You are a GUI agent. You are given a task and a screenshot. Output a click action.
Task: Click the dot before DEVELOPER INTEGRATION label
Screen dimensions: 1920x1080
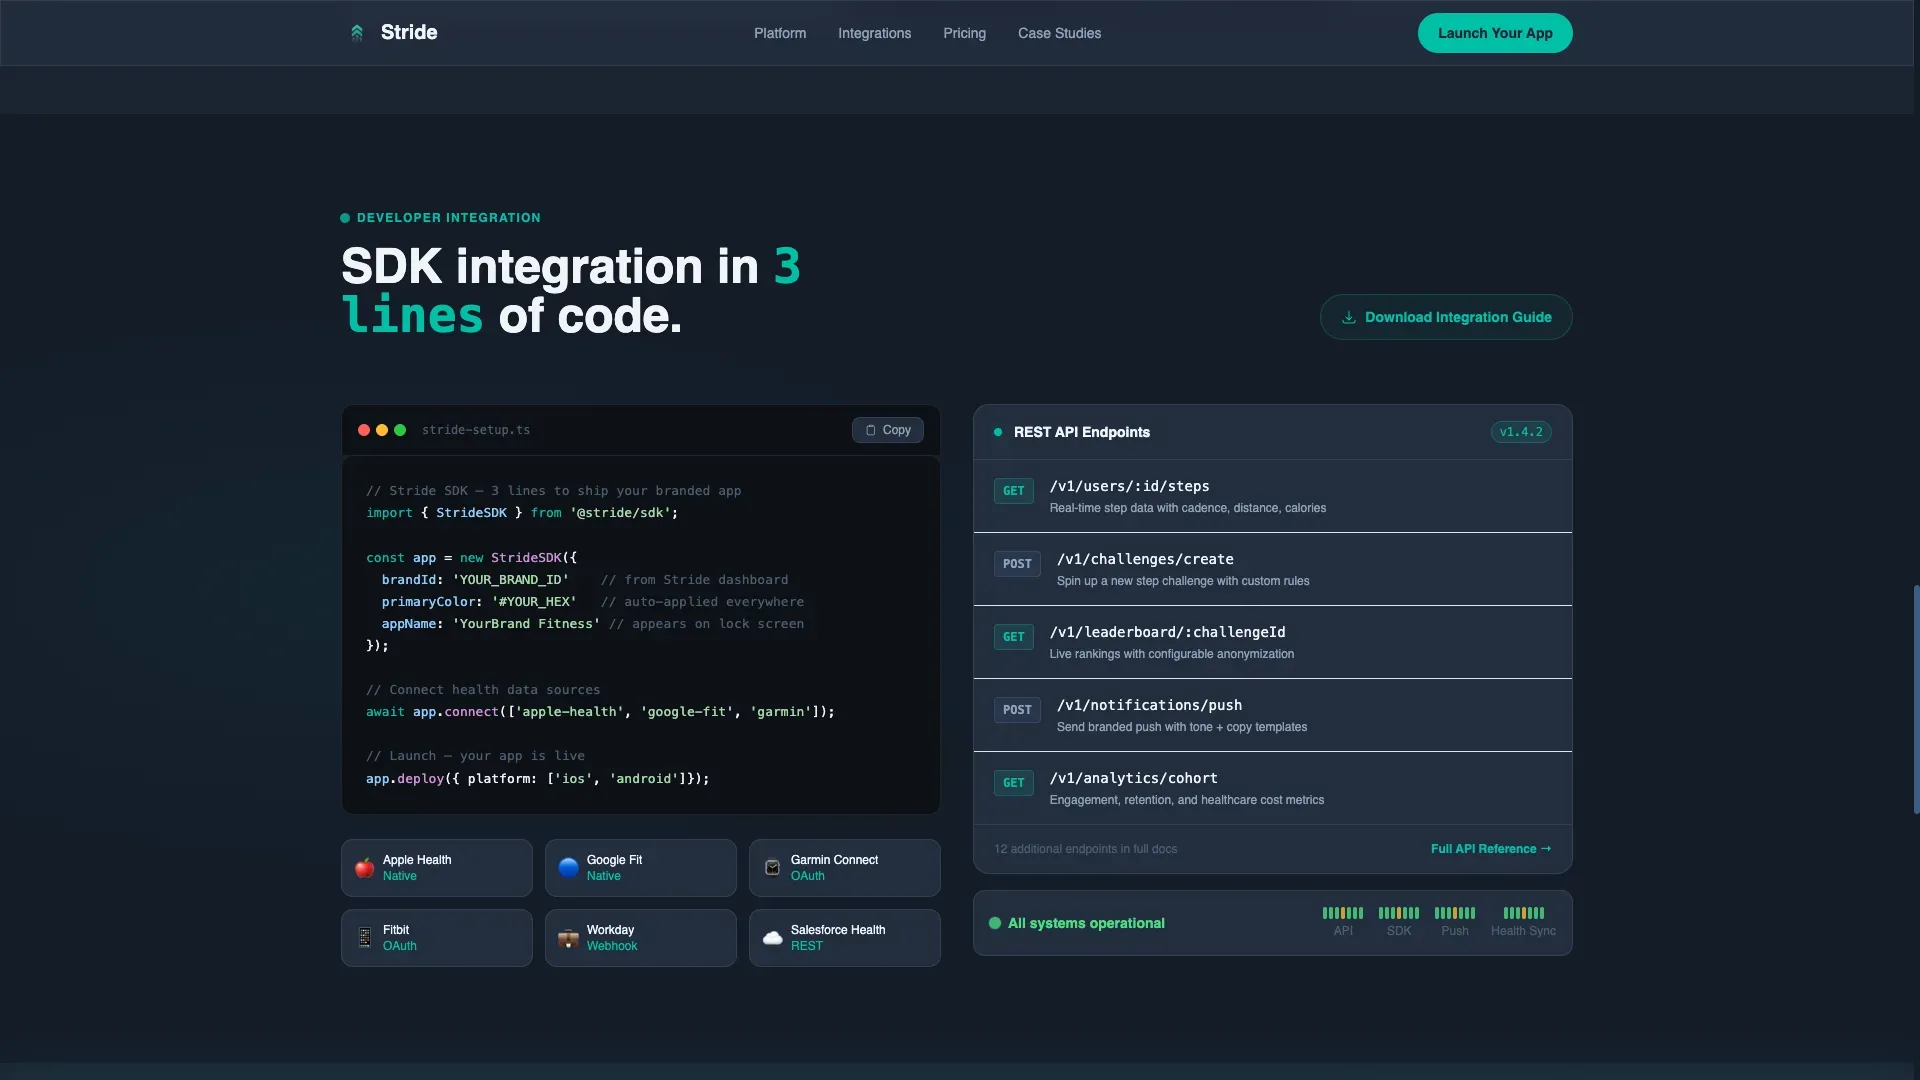(x=345, y=218)
